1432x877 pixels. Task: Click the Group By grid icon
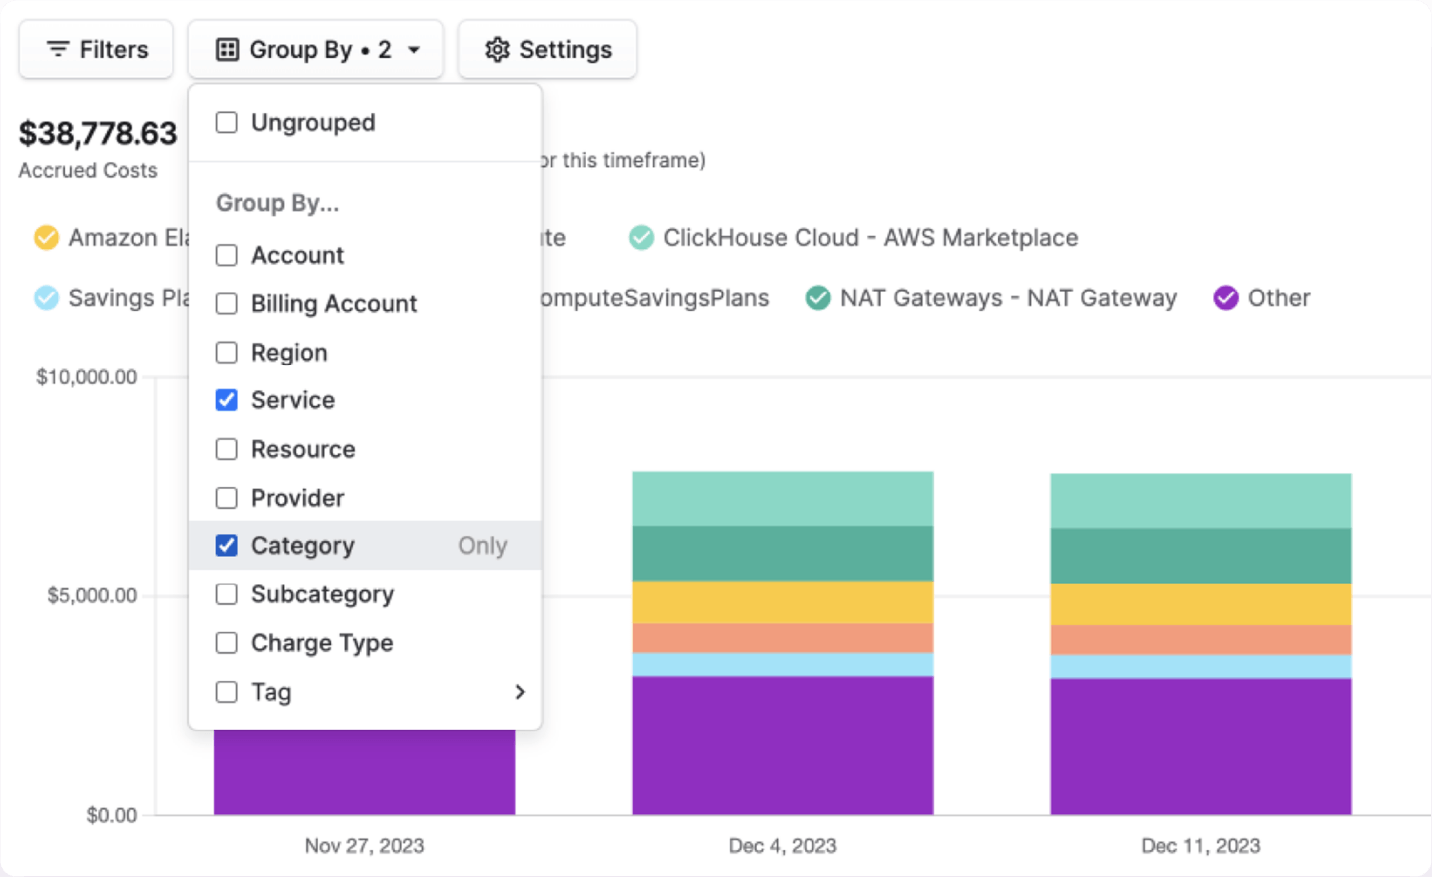click(x=228, y=49)
